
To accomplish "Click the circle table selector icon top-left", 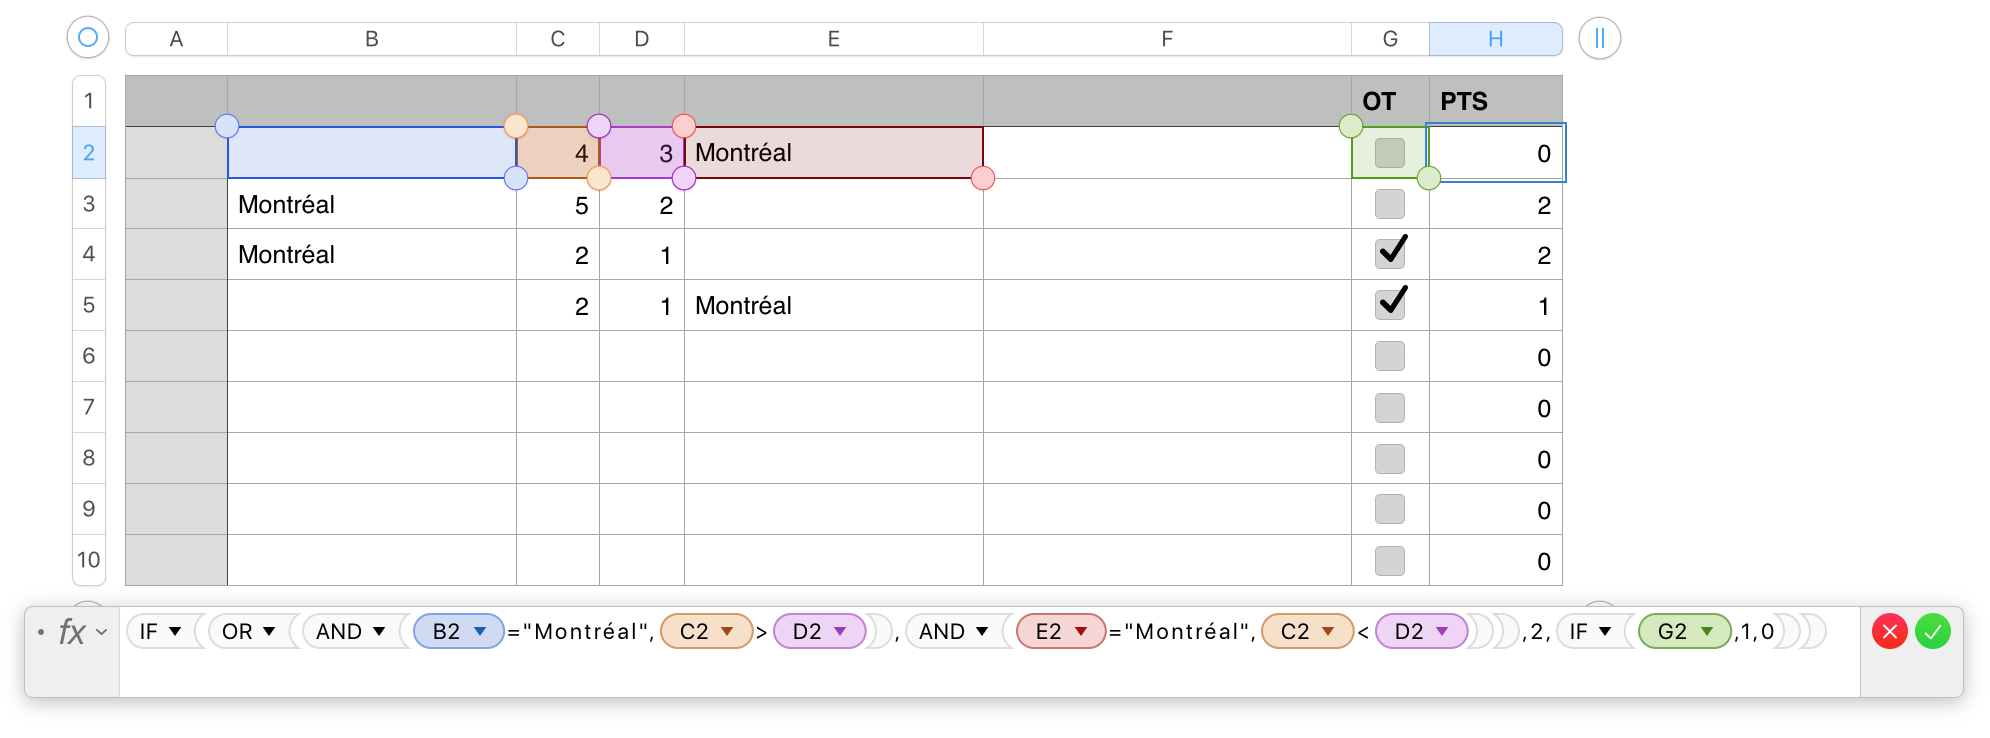I will point(88,37).
